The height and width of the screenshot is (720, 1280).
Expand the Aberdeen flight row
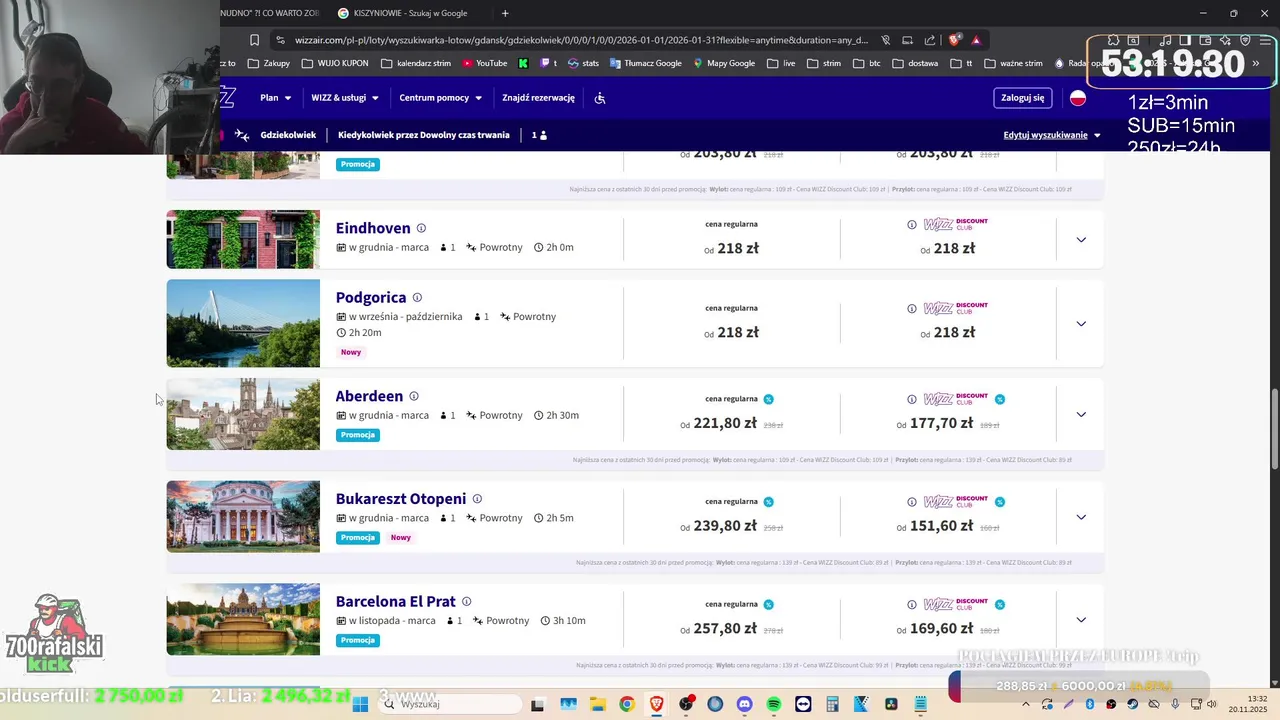1081,415
